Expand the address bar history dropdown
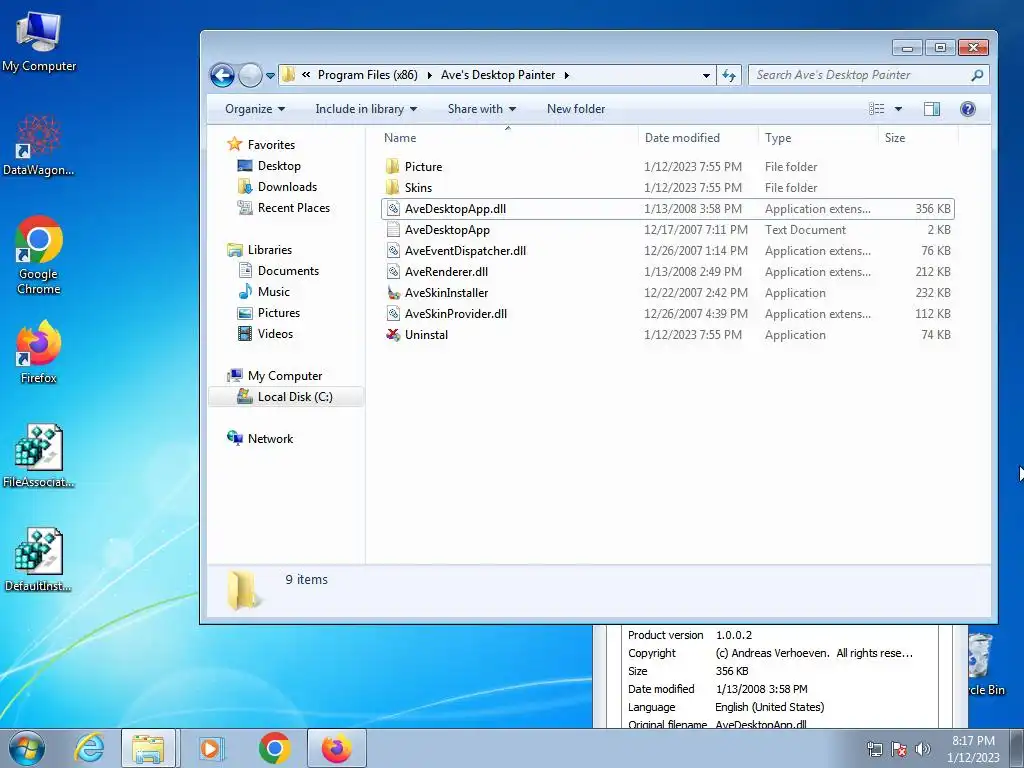The height and width of the screenshot is (768, 1024). pos(706,76)
